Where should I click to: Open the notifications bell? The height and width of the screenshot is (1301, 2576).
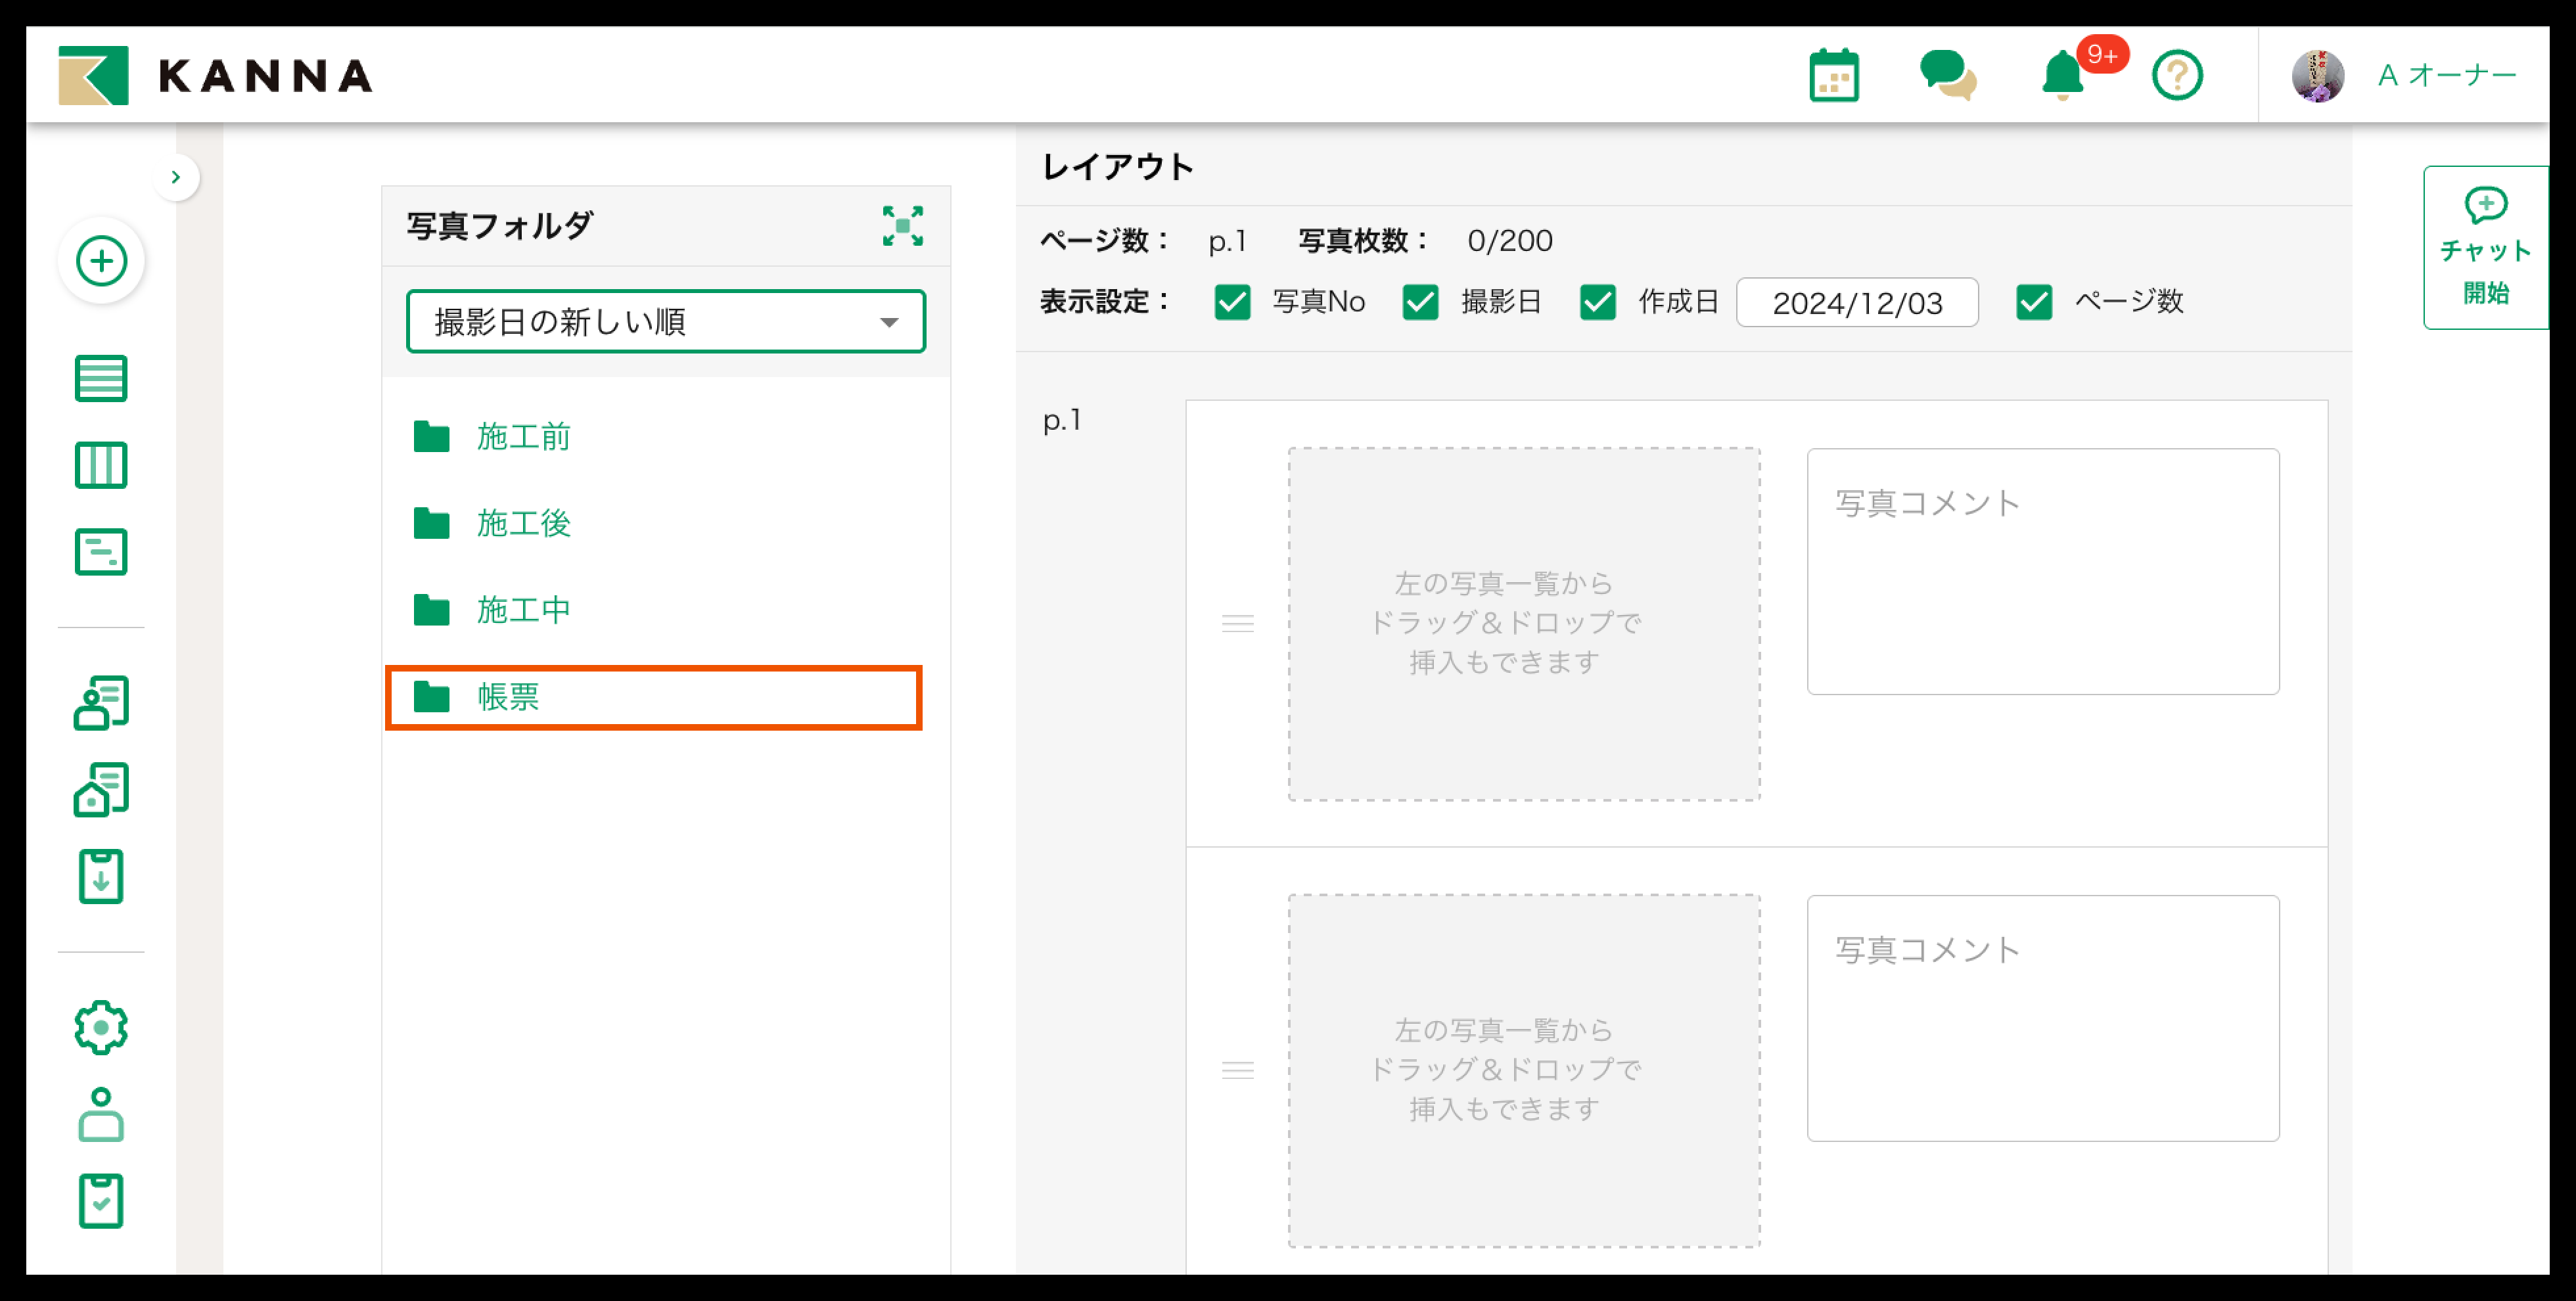coord(2062,76)
